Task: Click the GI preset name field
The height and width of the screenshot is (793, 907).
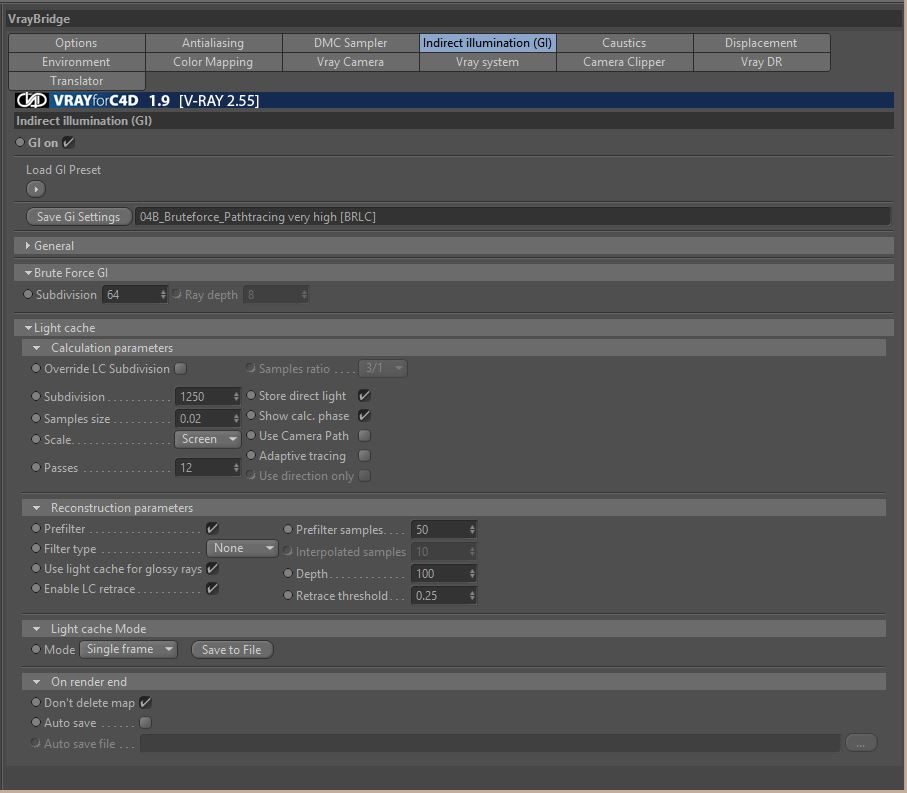Action: click(x=513, y=217)
